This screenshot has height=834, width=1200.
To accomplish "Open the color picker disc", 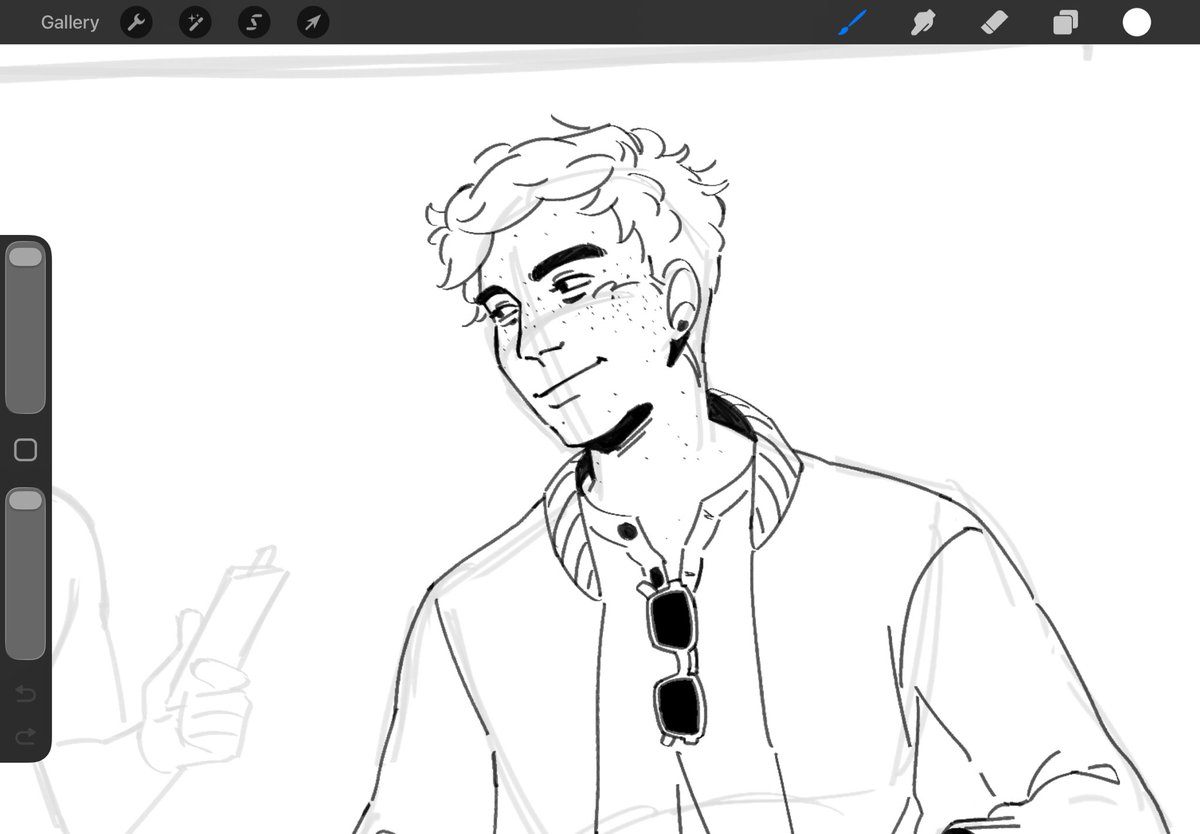I will [x=1137, y=22].
